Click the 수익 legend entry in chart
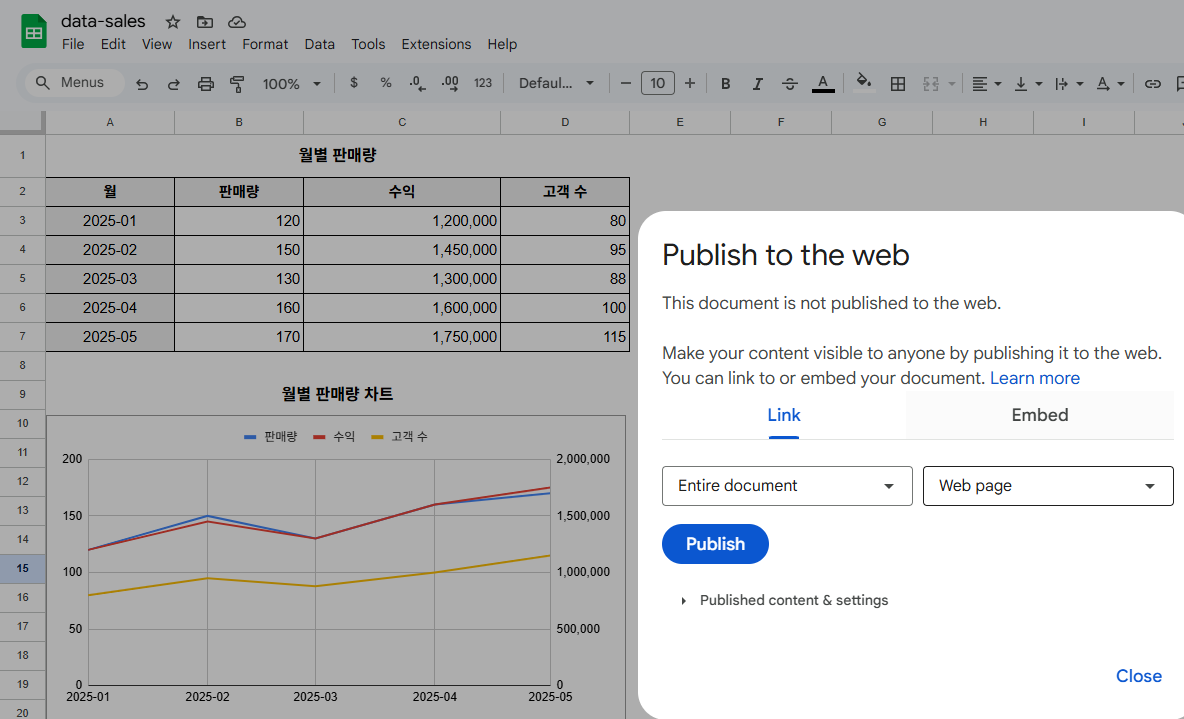Viewport: 1184px width, 719px height. 335,437
